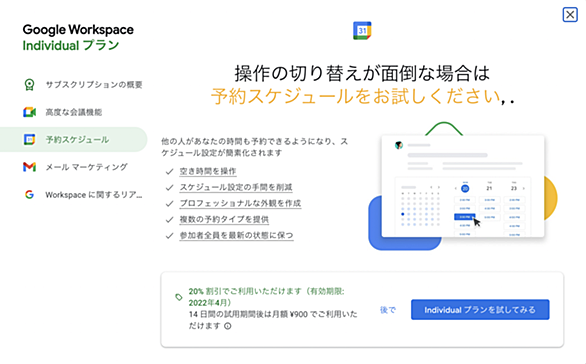Click the 後で link
The height and width of the screenshot is (364, 586).
click(388, 310)
